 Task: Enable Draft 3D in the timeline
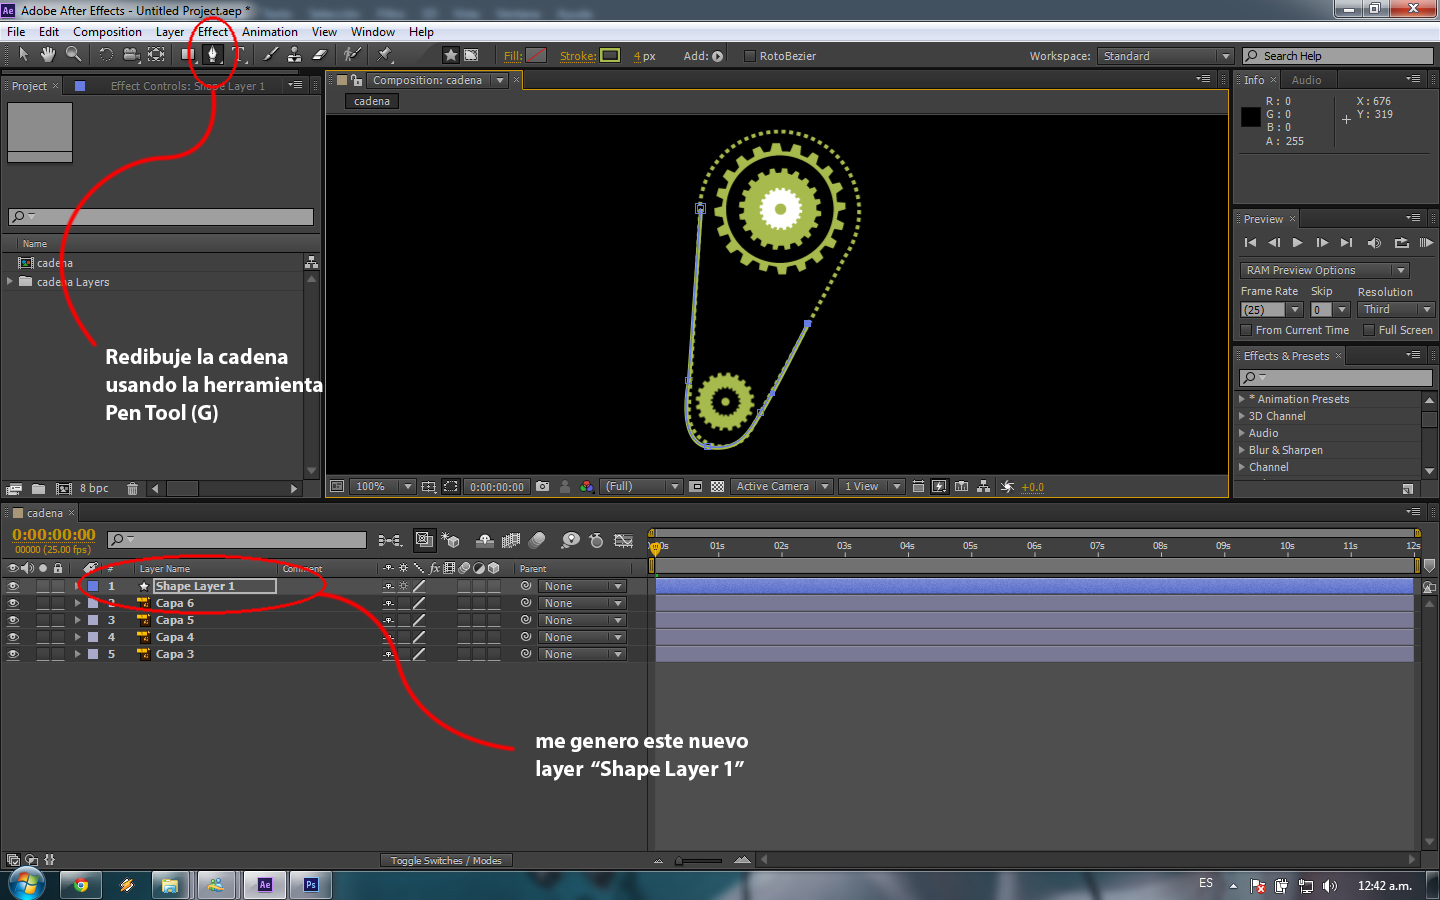point(451,541)
